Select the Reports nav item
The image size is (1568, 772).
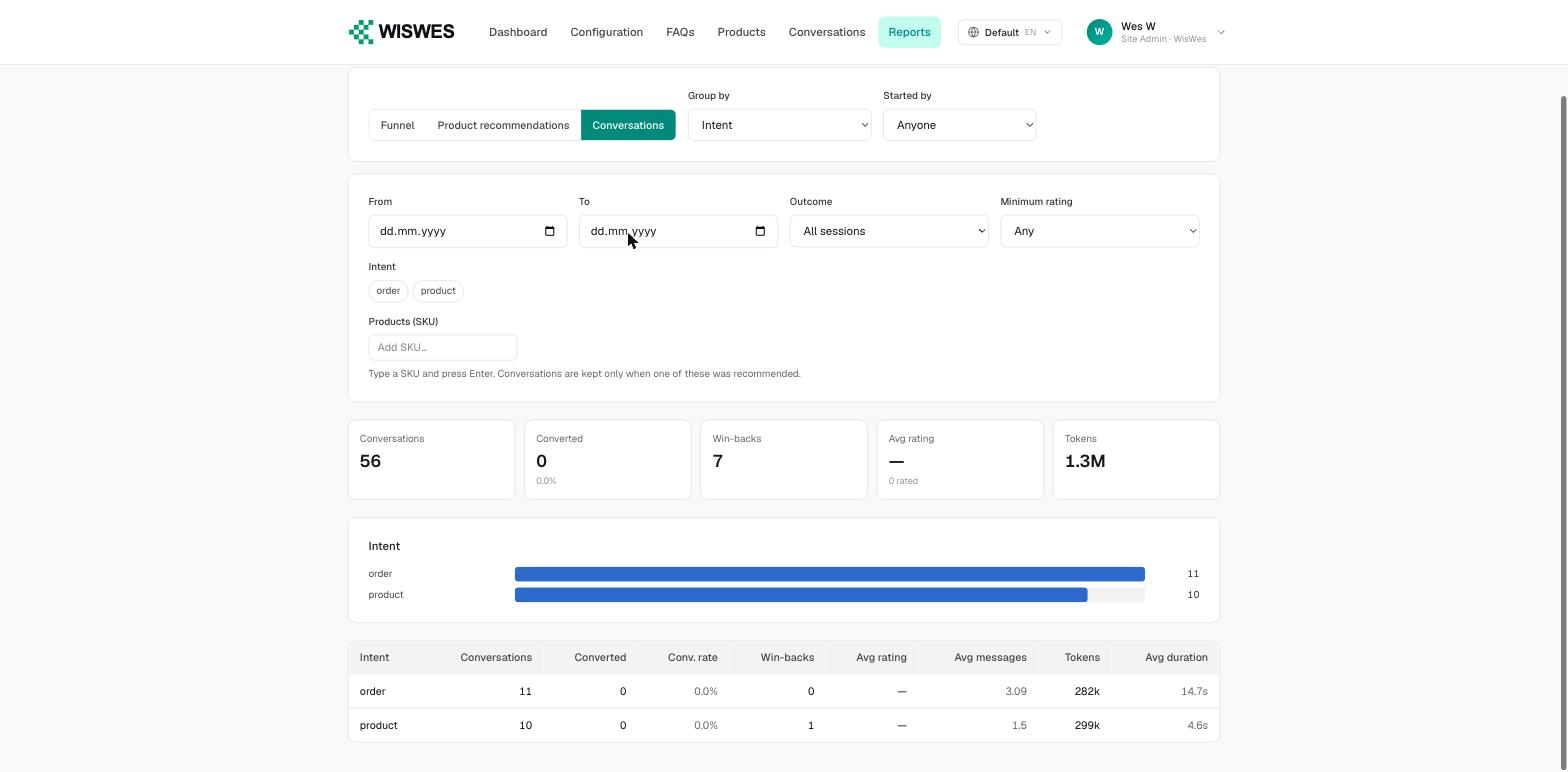click(909, 32)
